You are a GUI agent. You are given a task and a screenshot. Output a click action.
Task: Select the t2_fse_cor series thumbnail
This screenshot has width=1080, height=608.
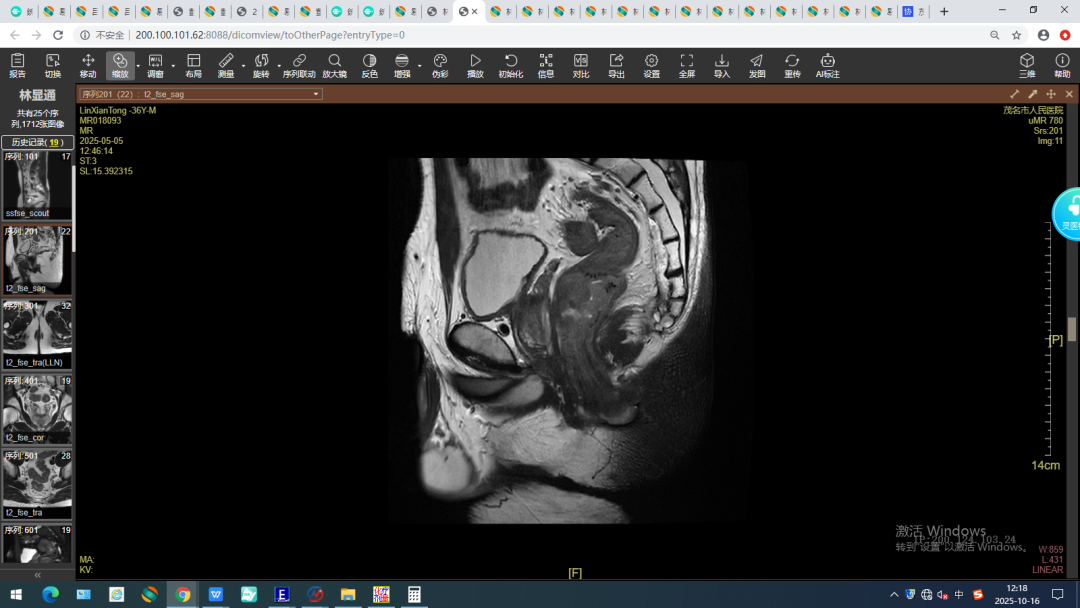click(37, 409)
